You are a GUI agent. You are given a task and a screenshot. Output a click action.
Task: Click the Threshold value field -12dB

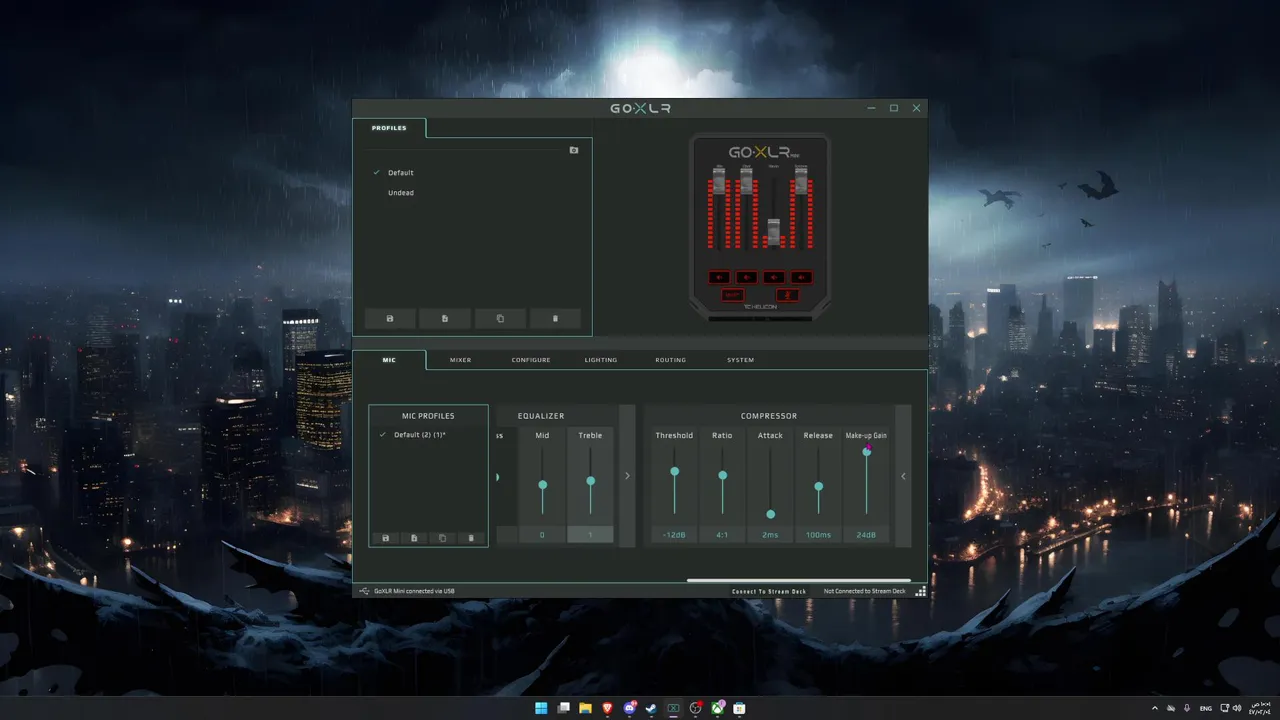674,535
